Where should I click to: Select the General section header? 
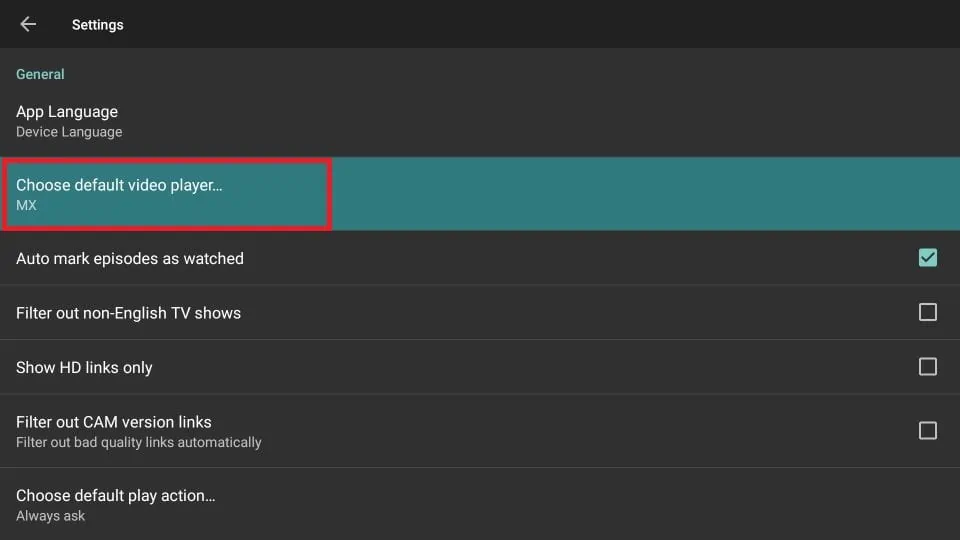40,74
